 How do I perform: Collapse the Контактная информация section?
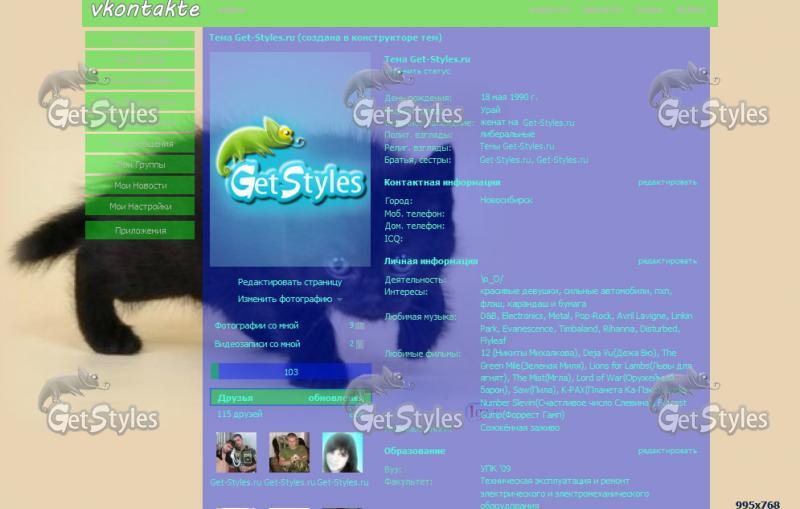(x=442, y=183)
